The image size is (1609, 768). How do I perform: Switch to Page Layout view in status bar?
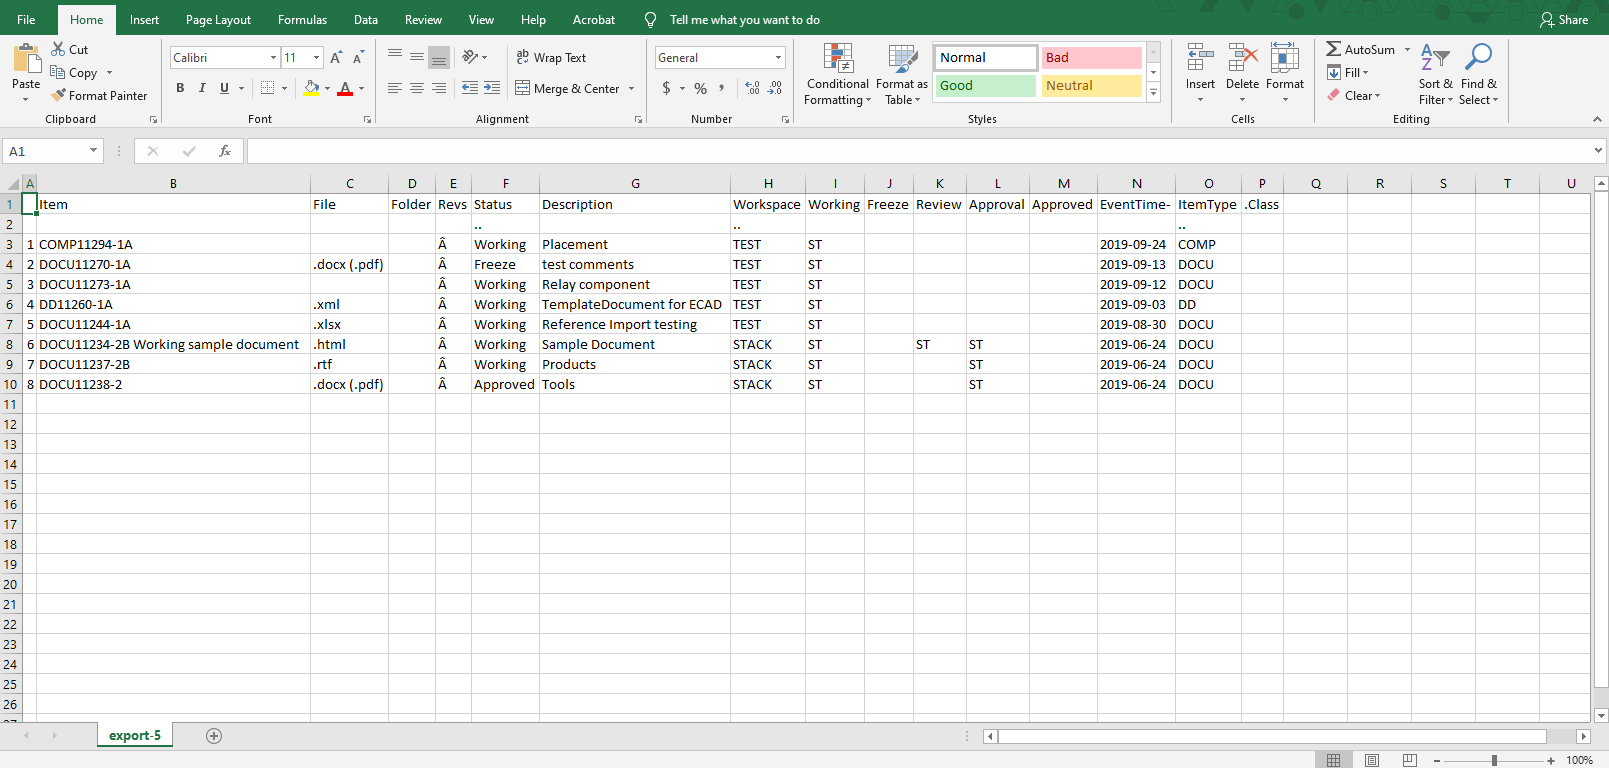point(1372,761)
